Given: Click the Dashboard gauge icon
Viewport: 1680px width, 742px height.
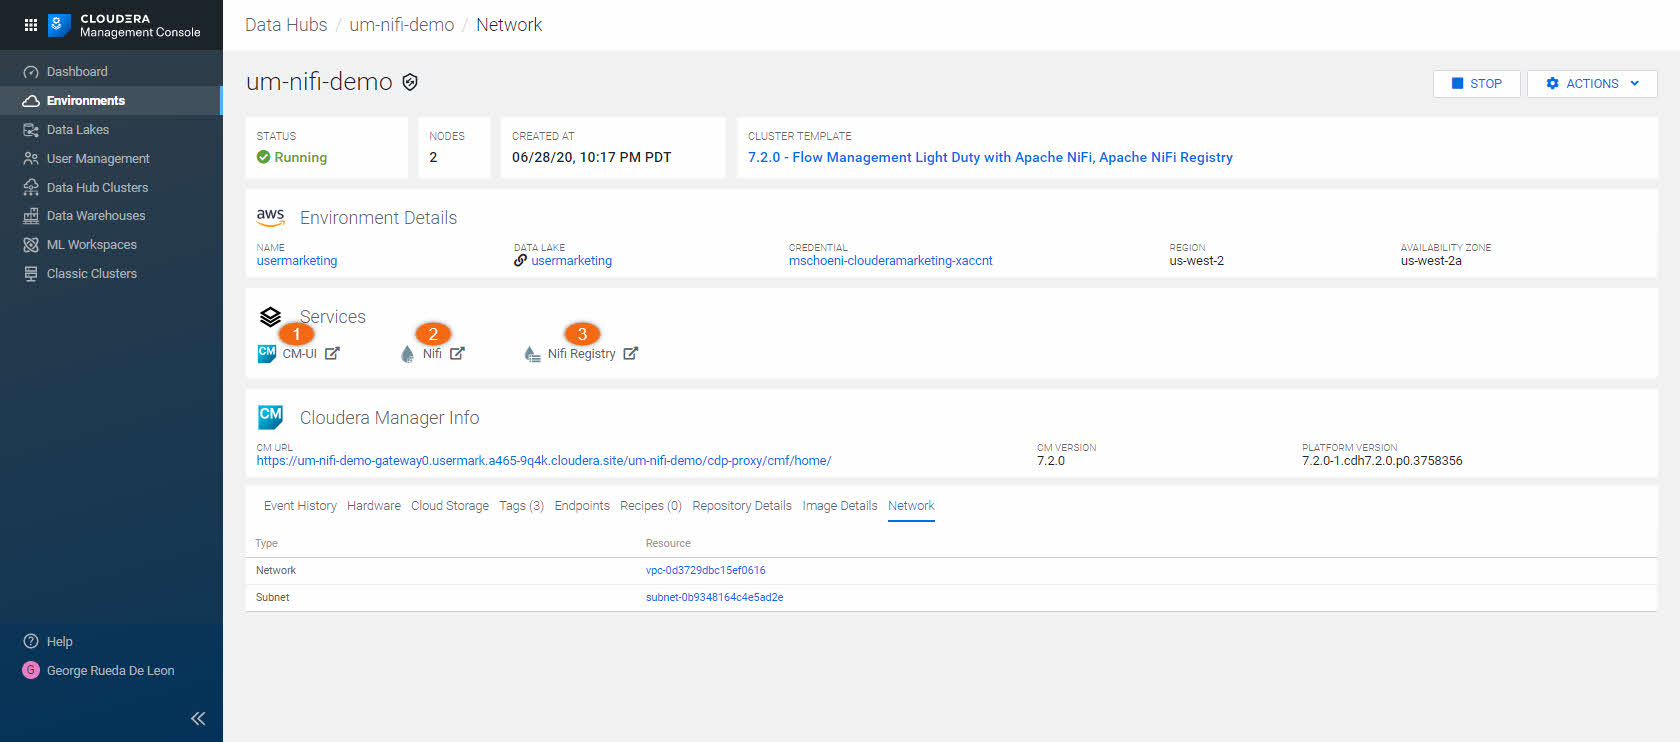Looking at the screenshot, I should click(x=31, y=72).
